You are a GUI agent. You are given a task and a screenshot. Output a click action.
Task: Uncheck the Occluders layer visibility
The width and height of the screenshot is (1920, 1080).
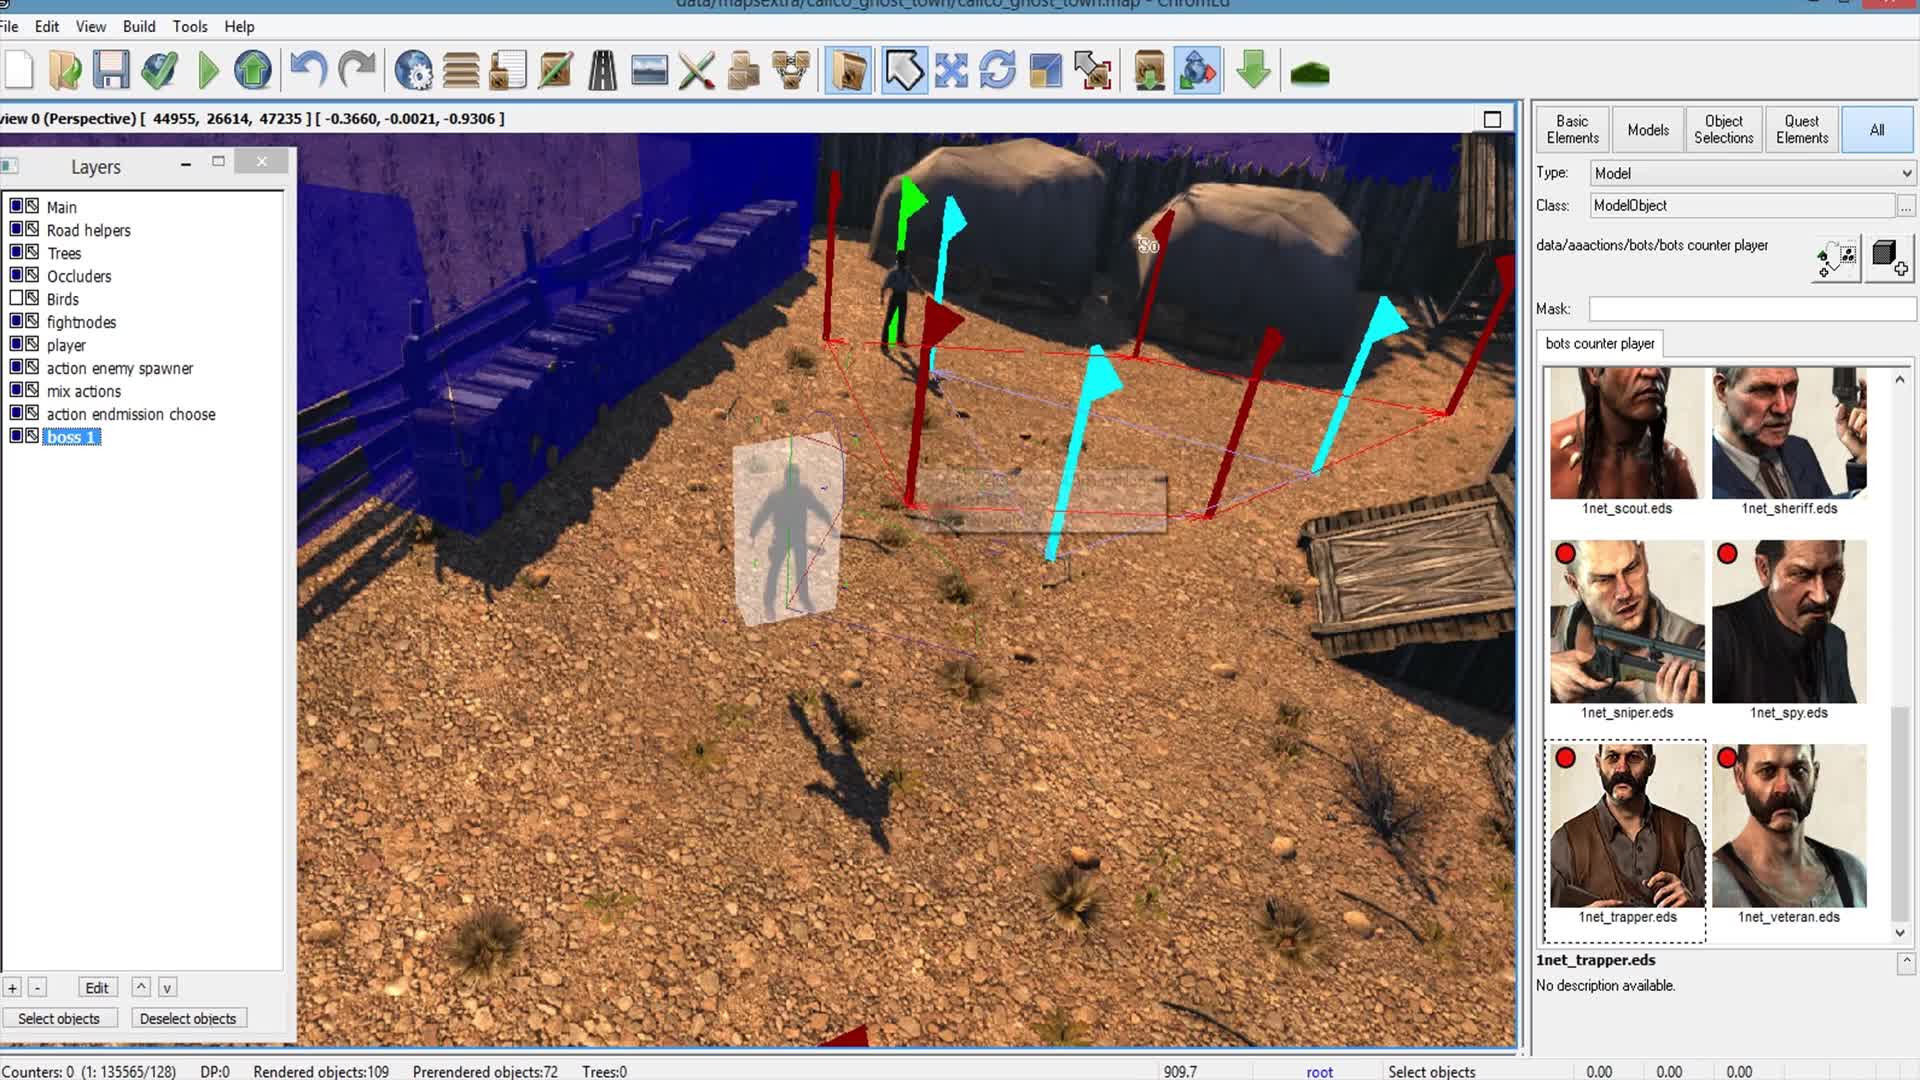click(16, 275)
